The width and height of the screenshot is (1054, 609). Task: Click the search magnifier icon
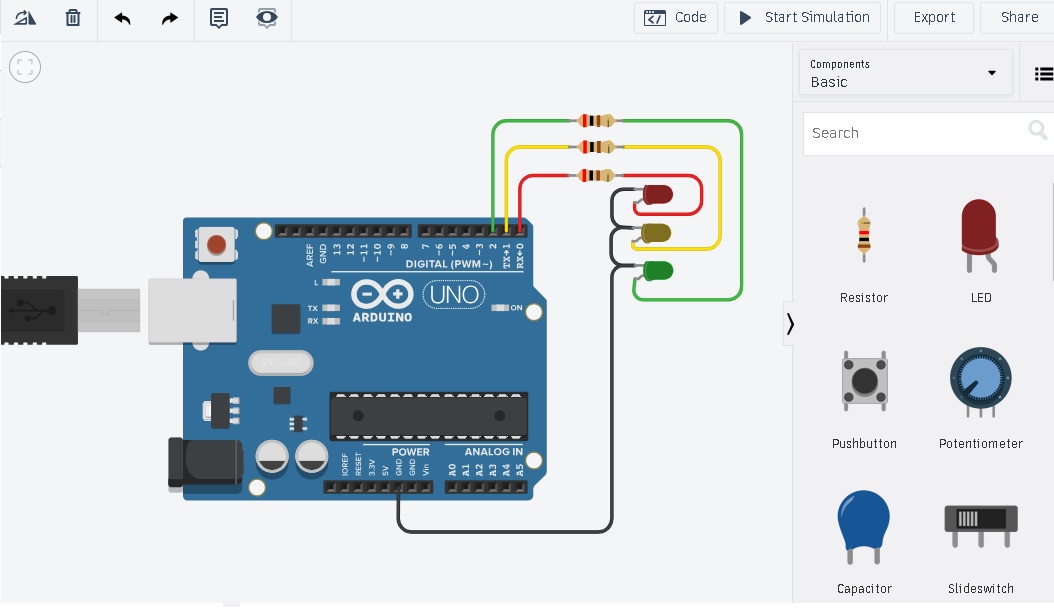pos(1037,129)
